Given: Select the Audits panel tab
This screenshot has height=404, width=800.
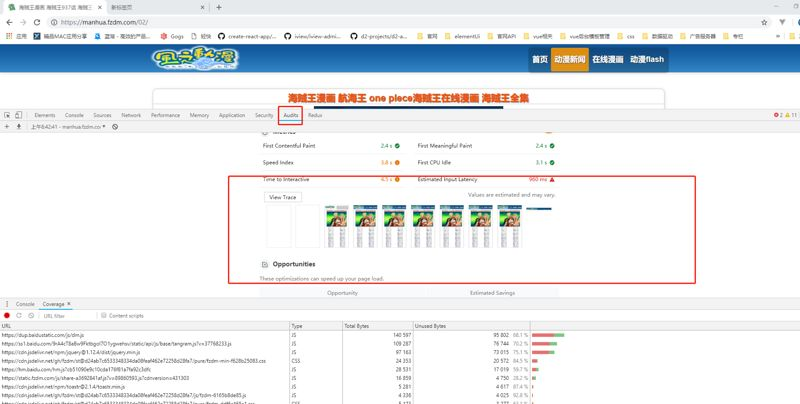Looking at the screenshot, I should [291, 115].
